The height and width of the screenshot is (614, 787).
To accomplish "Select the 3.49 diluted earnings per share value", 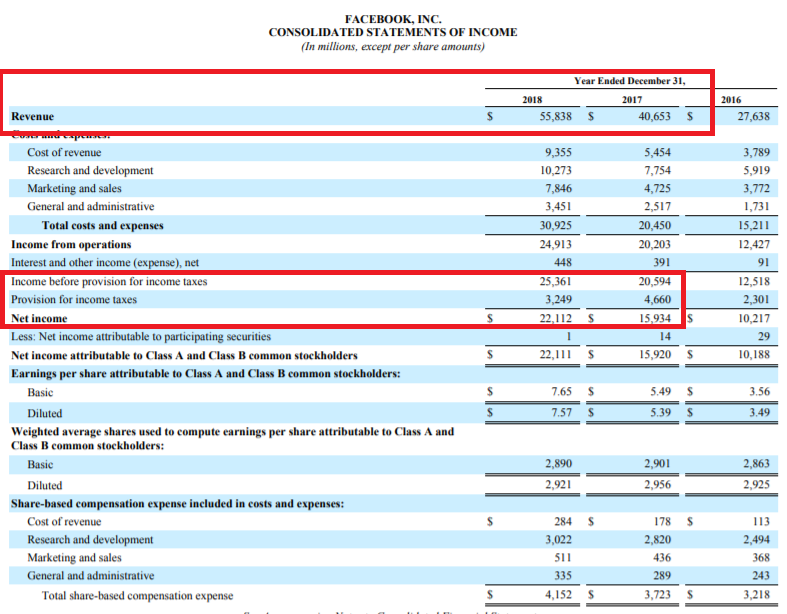I will (760, 413).
